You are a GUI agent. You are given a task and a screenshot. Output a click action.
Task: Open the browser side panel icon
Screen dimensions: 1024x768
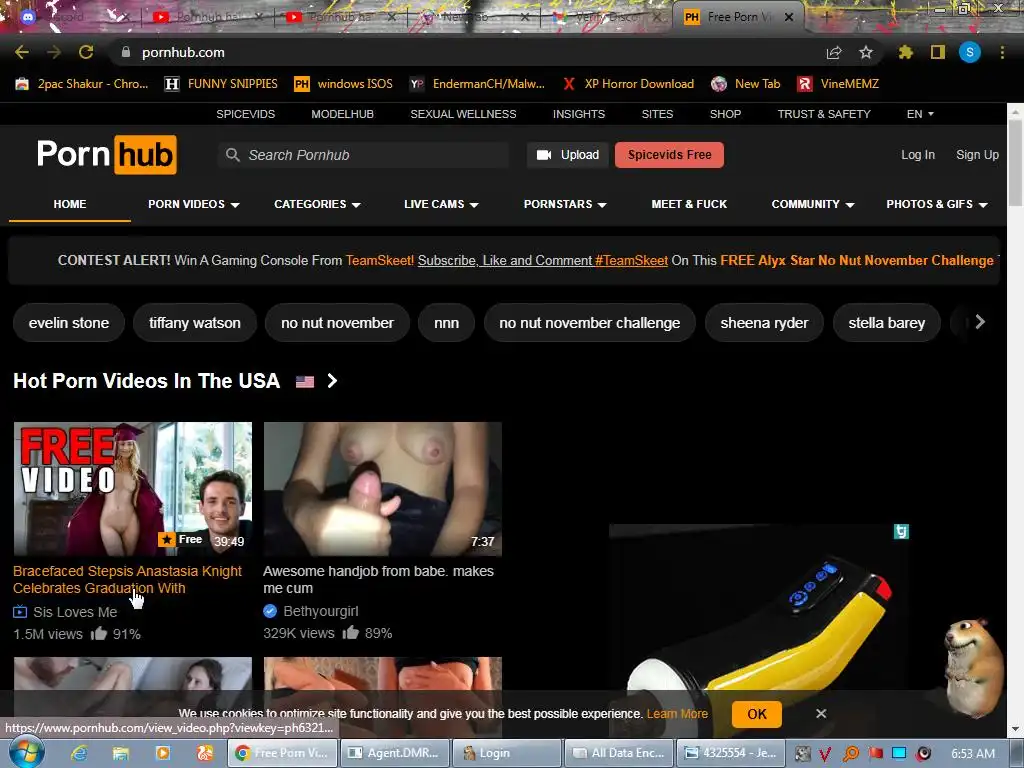point(938,52)
